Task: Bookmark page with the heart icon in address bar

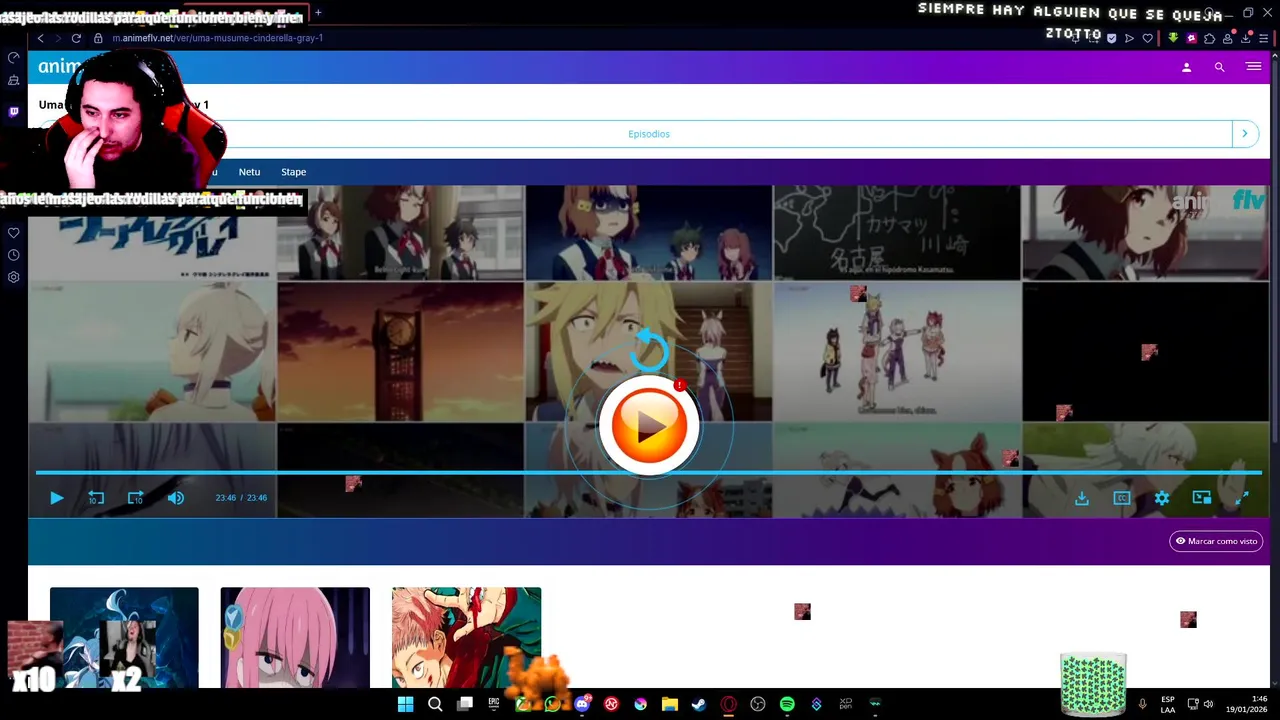Action: click(1147, 38)
